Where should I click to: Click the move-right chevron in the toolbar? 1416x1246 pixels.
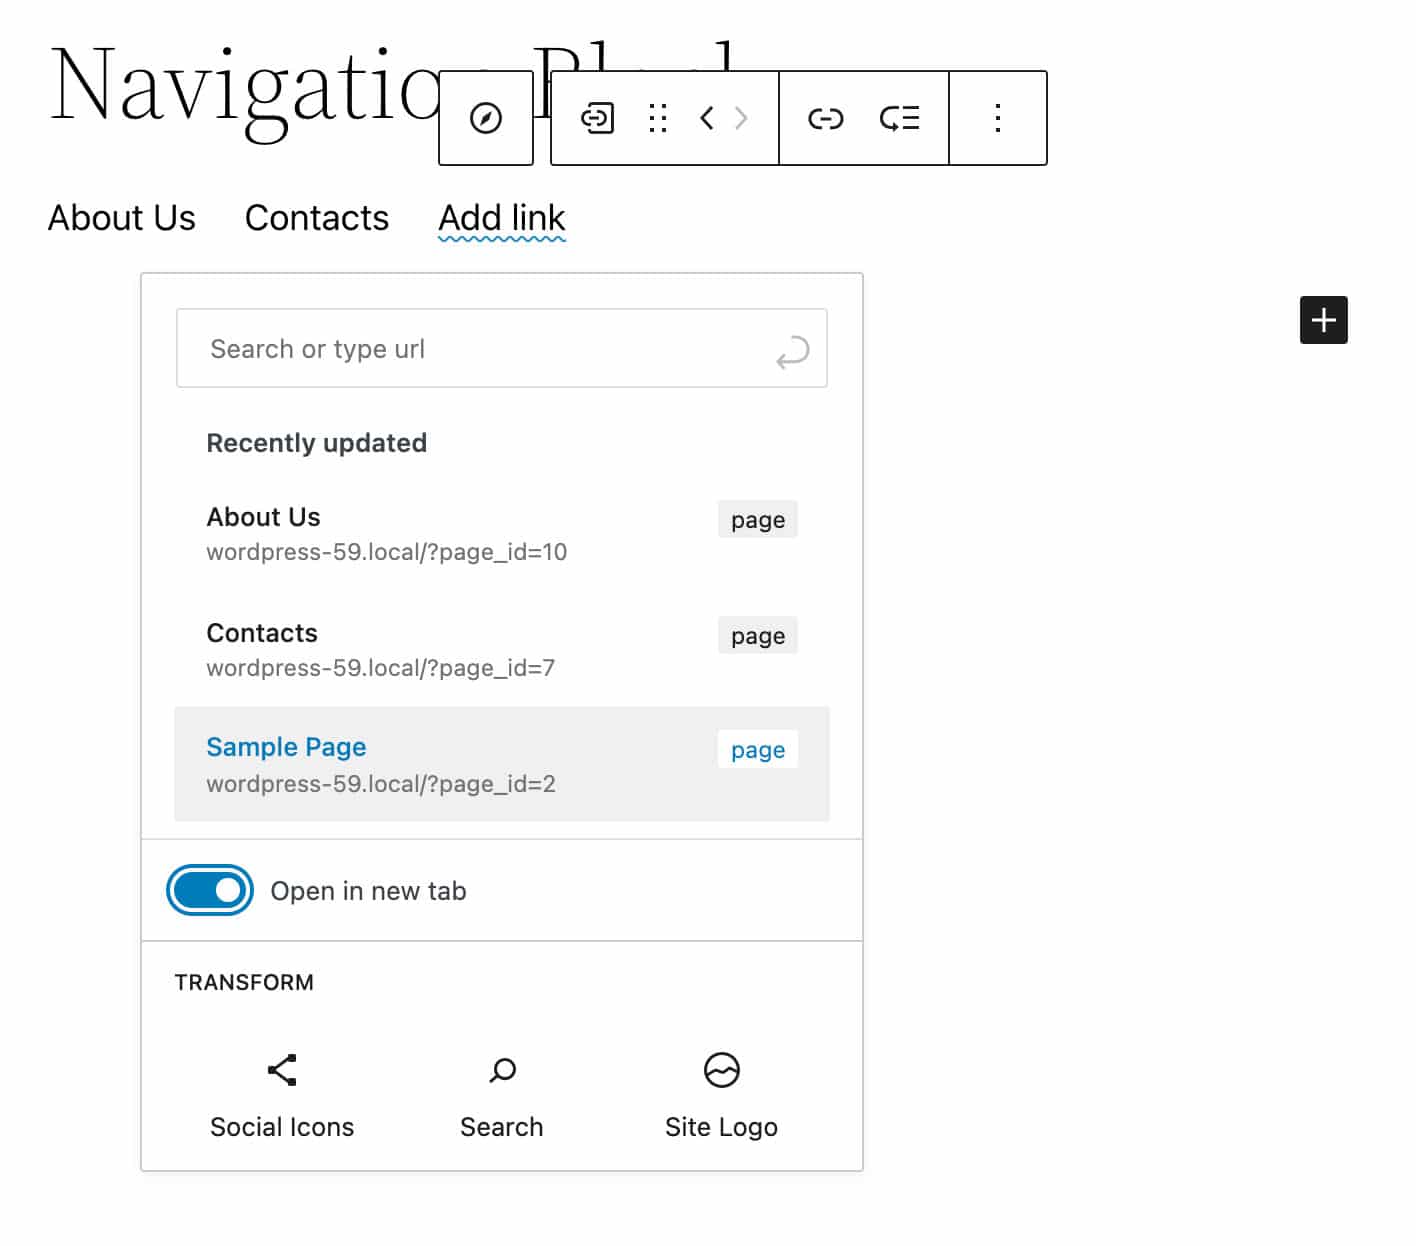coord(740,118)
